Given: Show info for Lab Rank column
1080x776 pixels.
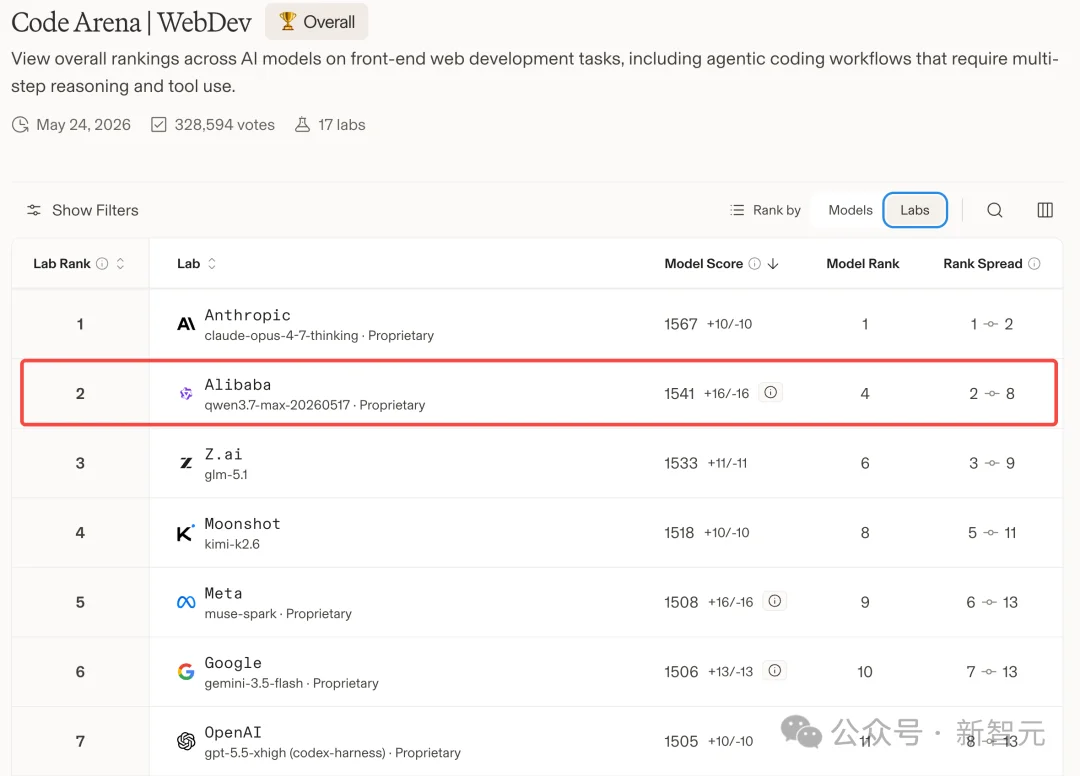Looking at the screenshot, I should tap(102, 264).
